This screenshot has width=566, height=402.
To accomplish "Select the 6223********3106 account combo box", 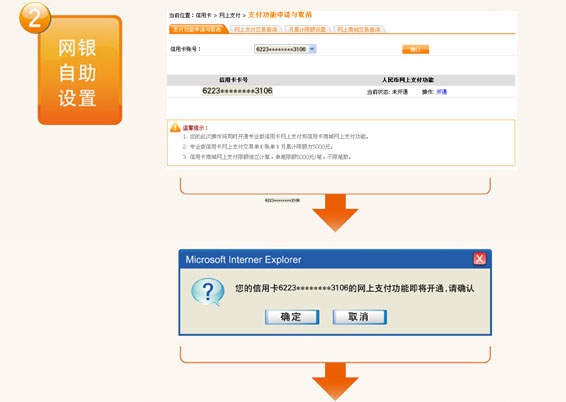I will pos(285,49).
